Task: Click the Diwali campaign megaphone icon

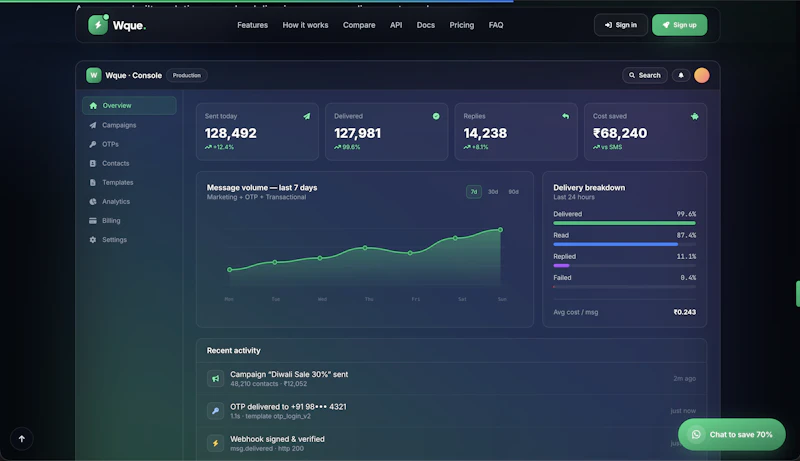Action: [x=215, y=378]
